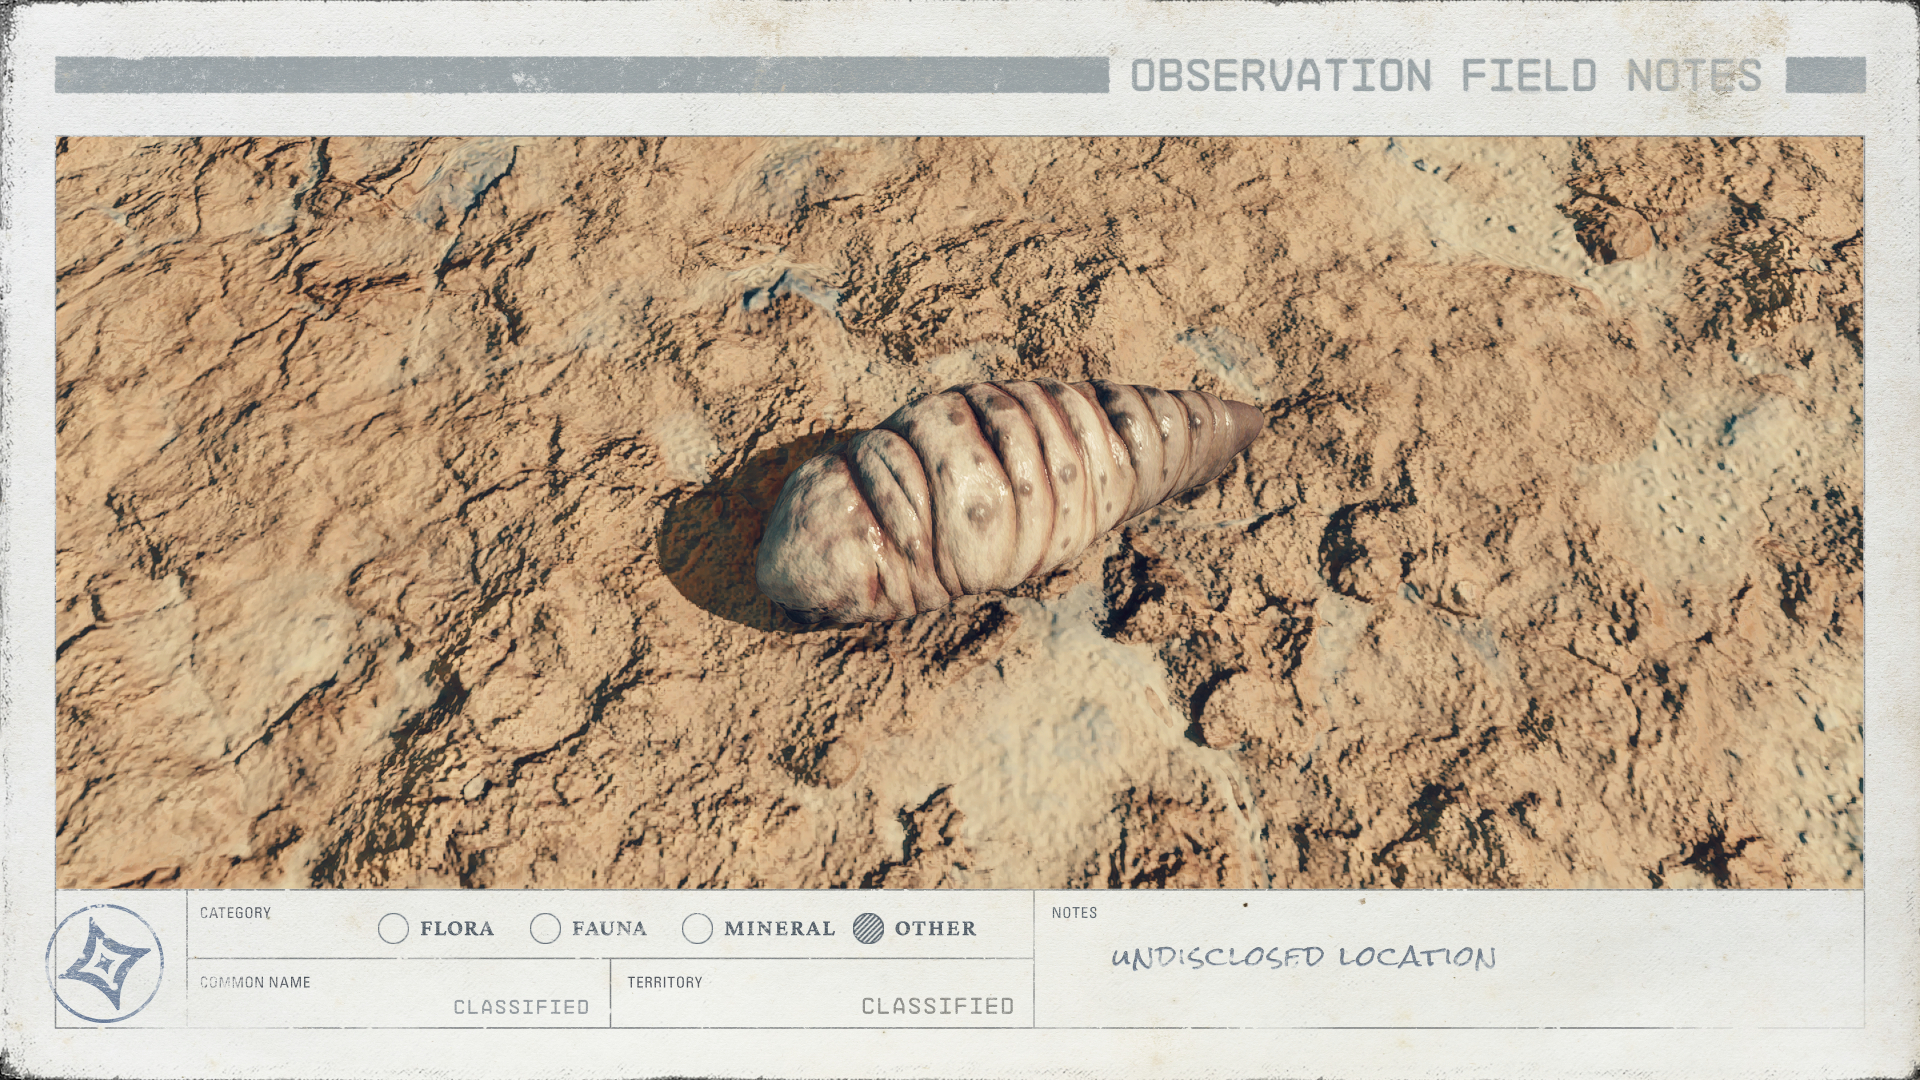The width and height of the screenshot is (1920, 1080).
Task: Select the Mineral category radio button
Action: [697, 929]
